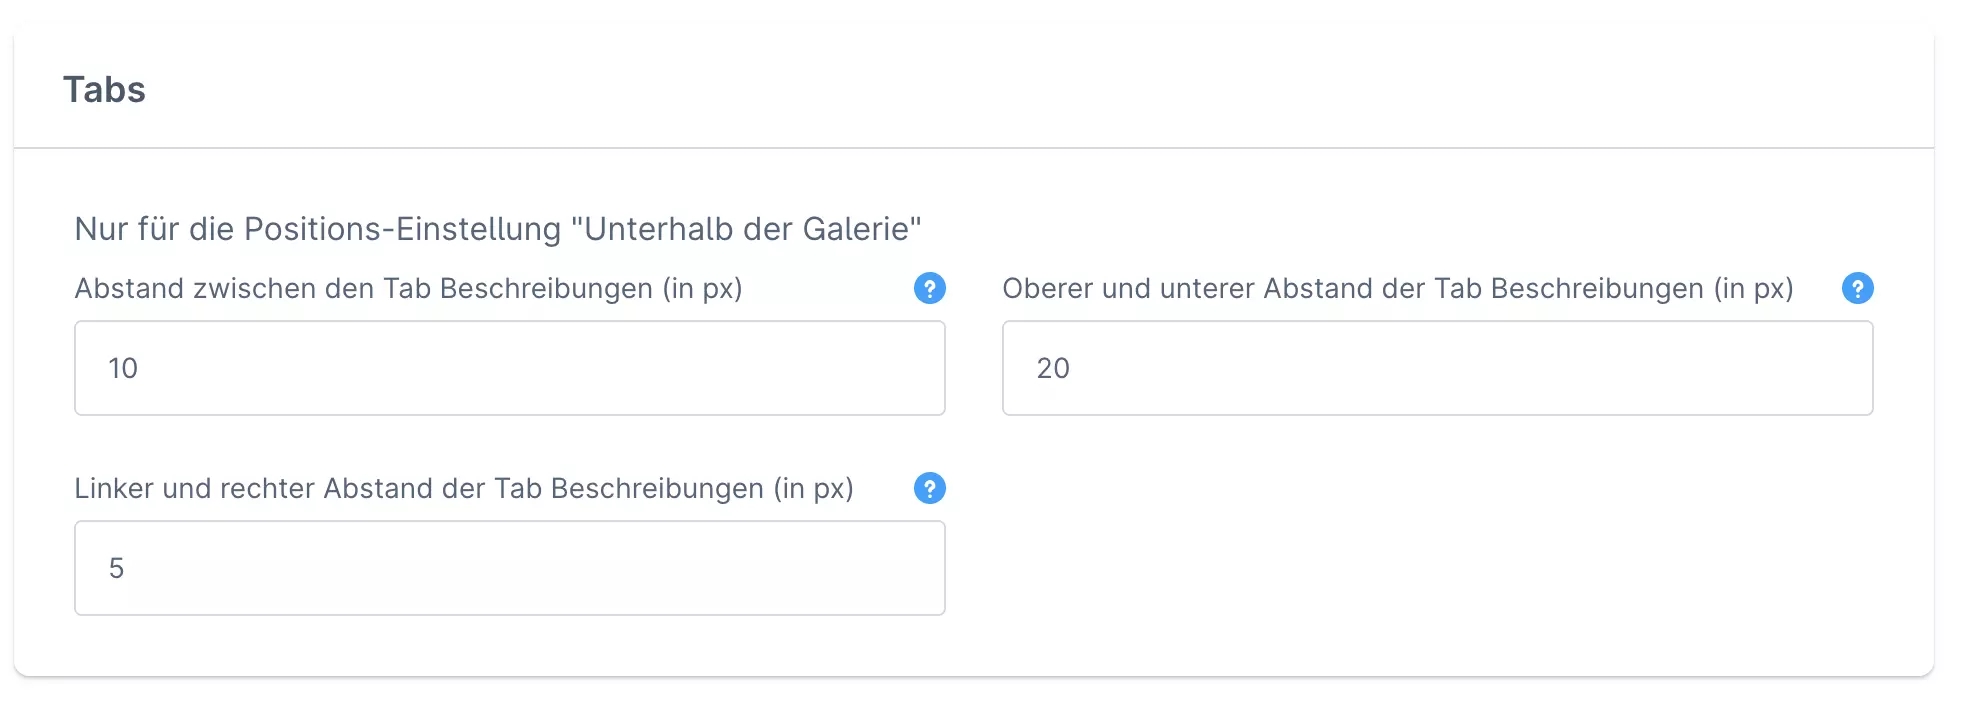Click the phrase "Unterhalb der Galerie" in the subtitle
This screenshot has width=1962, height=704.
[x=745, y=229]
